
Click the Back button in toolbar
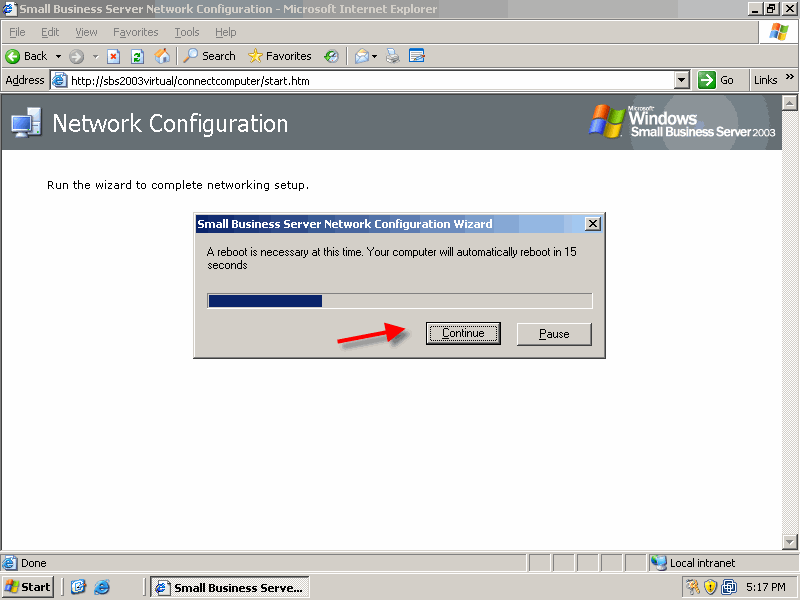click(27, 56)
